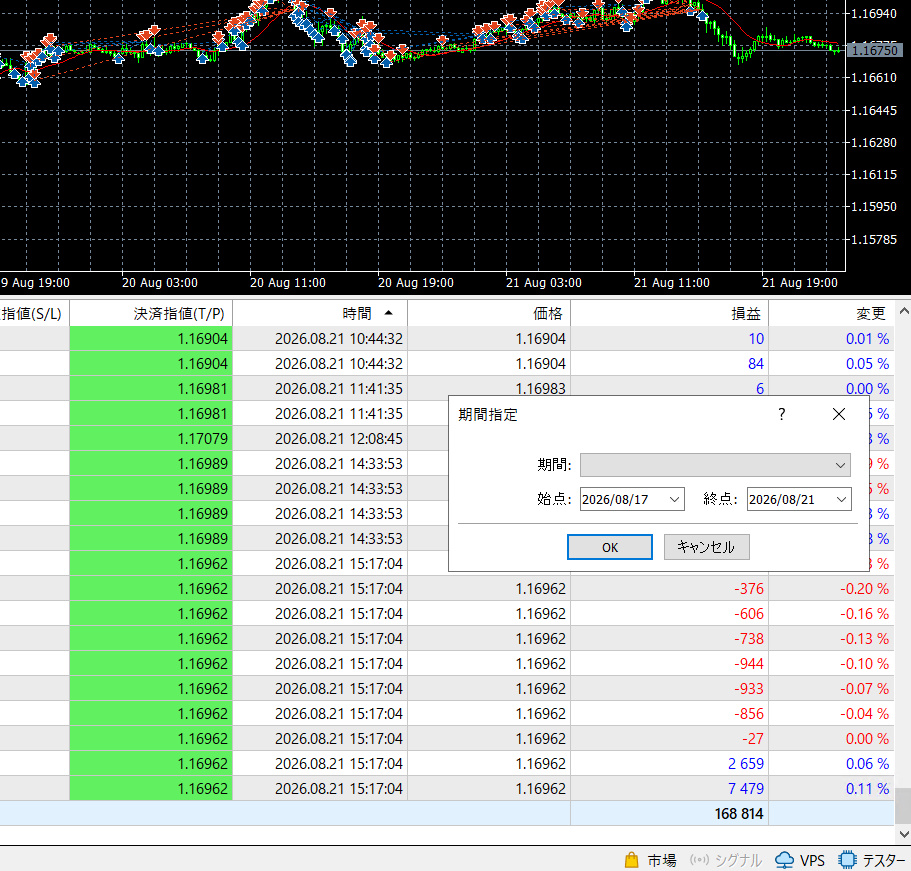
Task: Select the loss value -856
Action: point(749,714)
